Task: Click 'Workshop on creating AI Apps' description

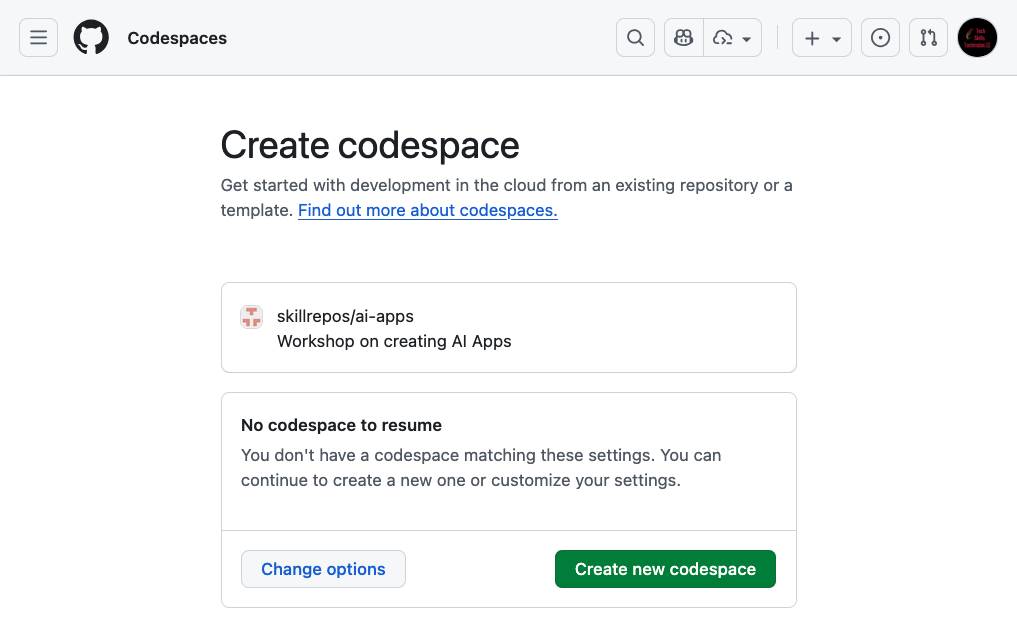Action: point(394,341)
